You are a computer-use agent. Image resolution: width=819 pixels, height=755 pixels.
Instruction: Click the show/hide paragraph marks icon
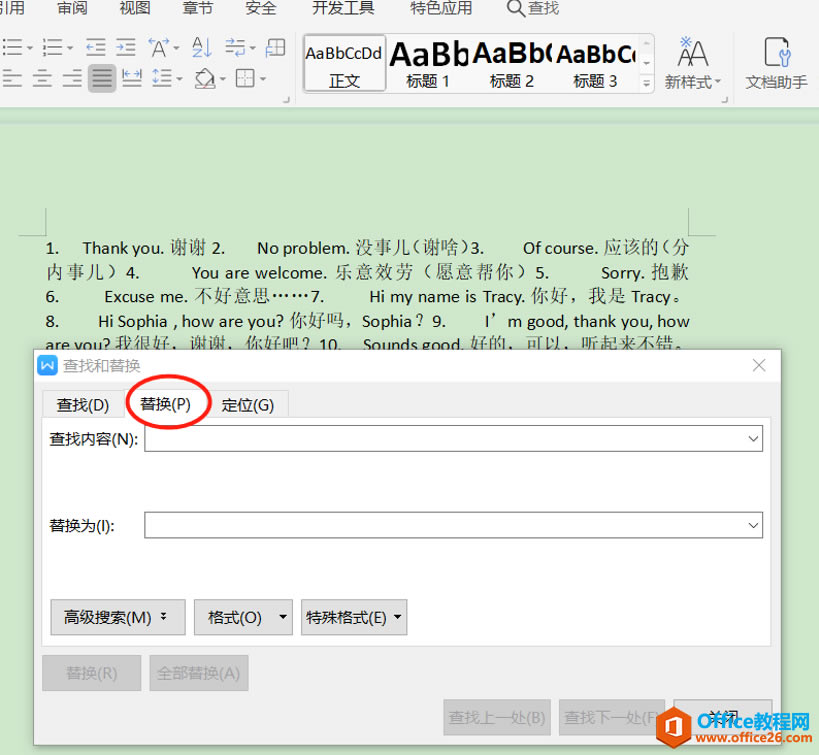pos(236,48)
